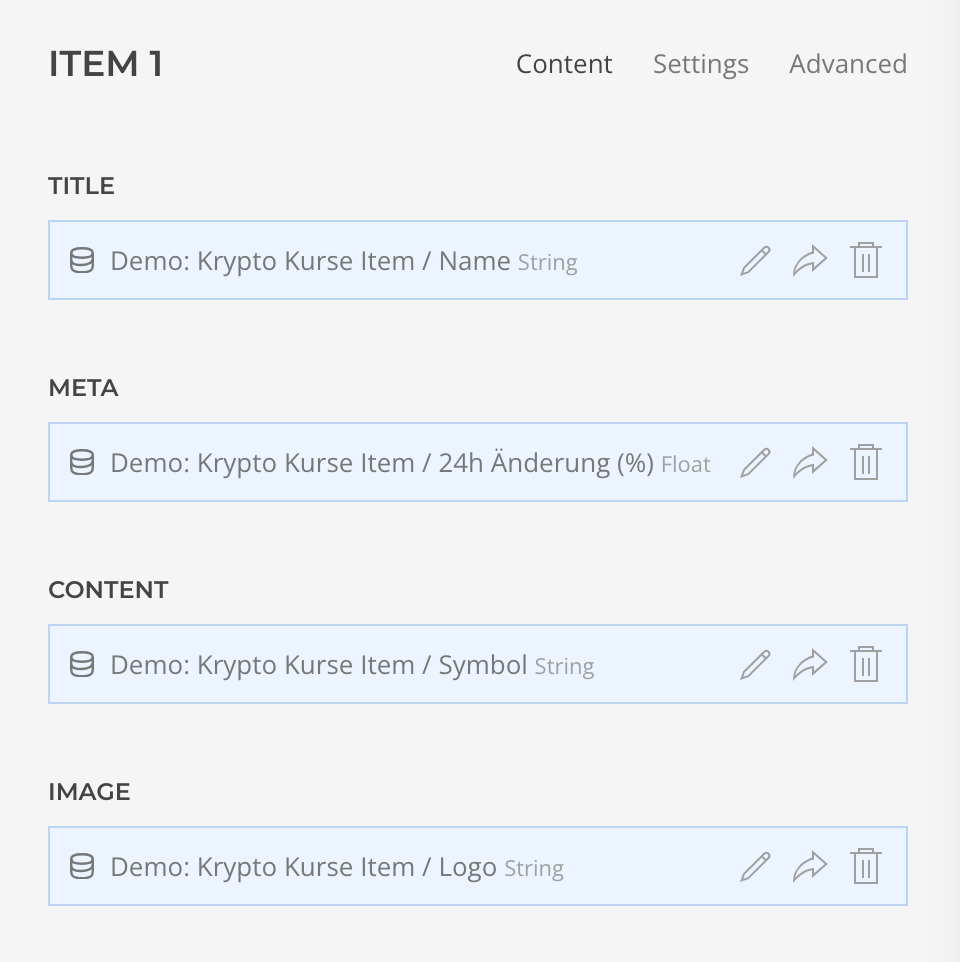The width and height of the screenshot is (960, 962).
Task: Click the share arrow beside Symbol field
Action: tap(810, 664)
